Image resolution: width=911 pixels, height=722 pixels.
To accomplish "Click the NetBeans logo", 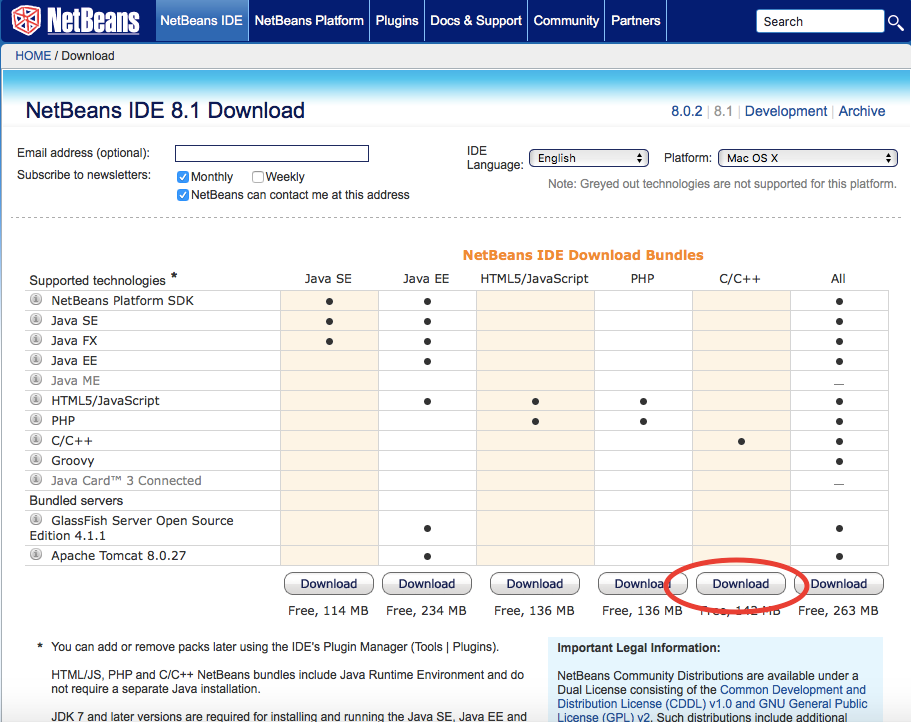I will tap(76, 21).
